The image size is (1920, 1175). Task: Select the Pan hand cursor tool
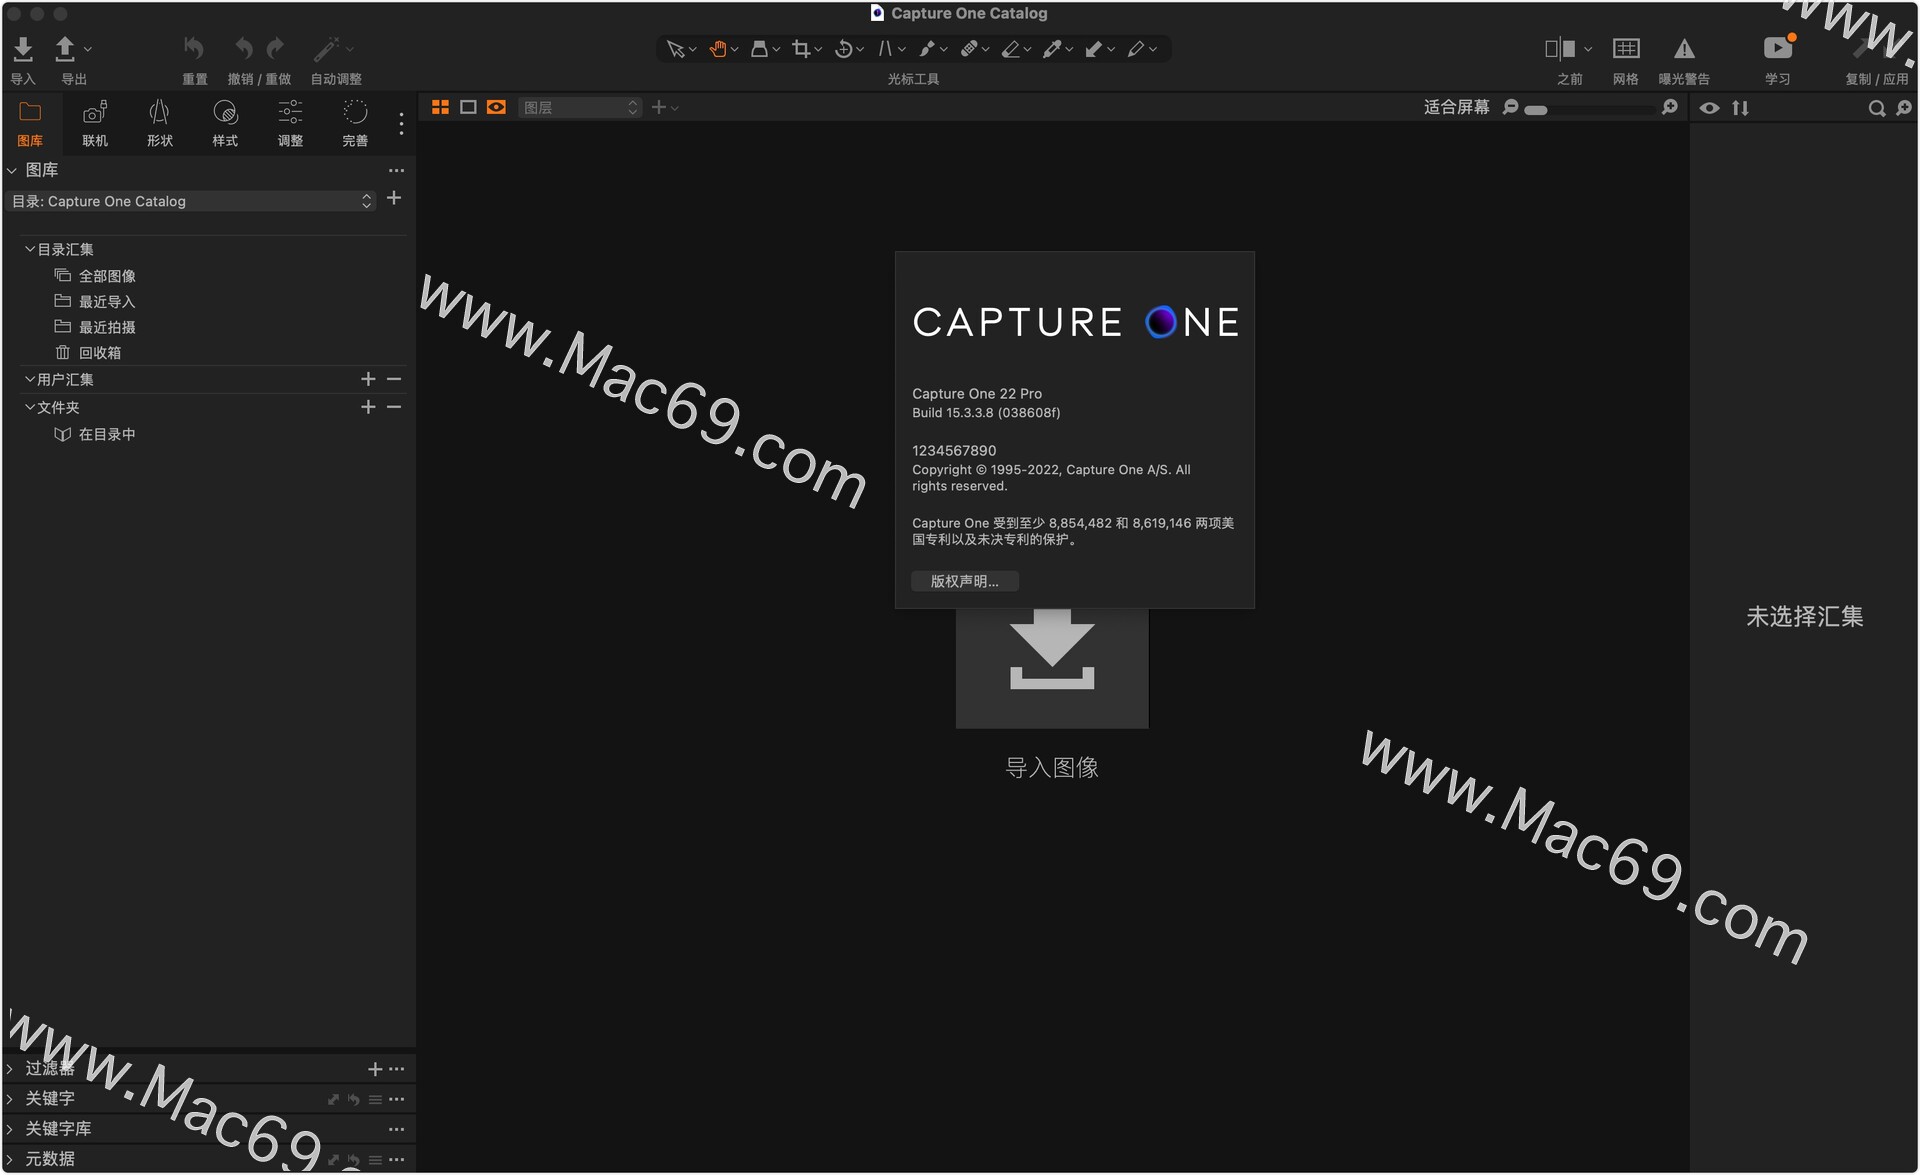click(718, 49)
